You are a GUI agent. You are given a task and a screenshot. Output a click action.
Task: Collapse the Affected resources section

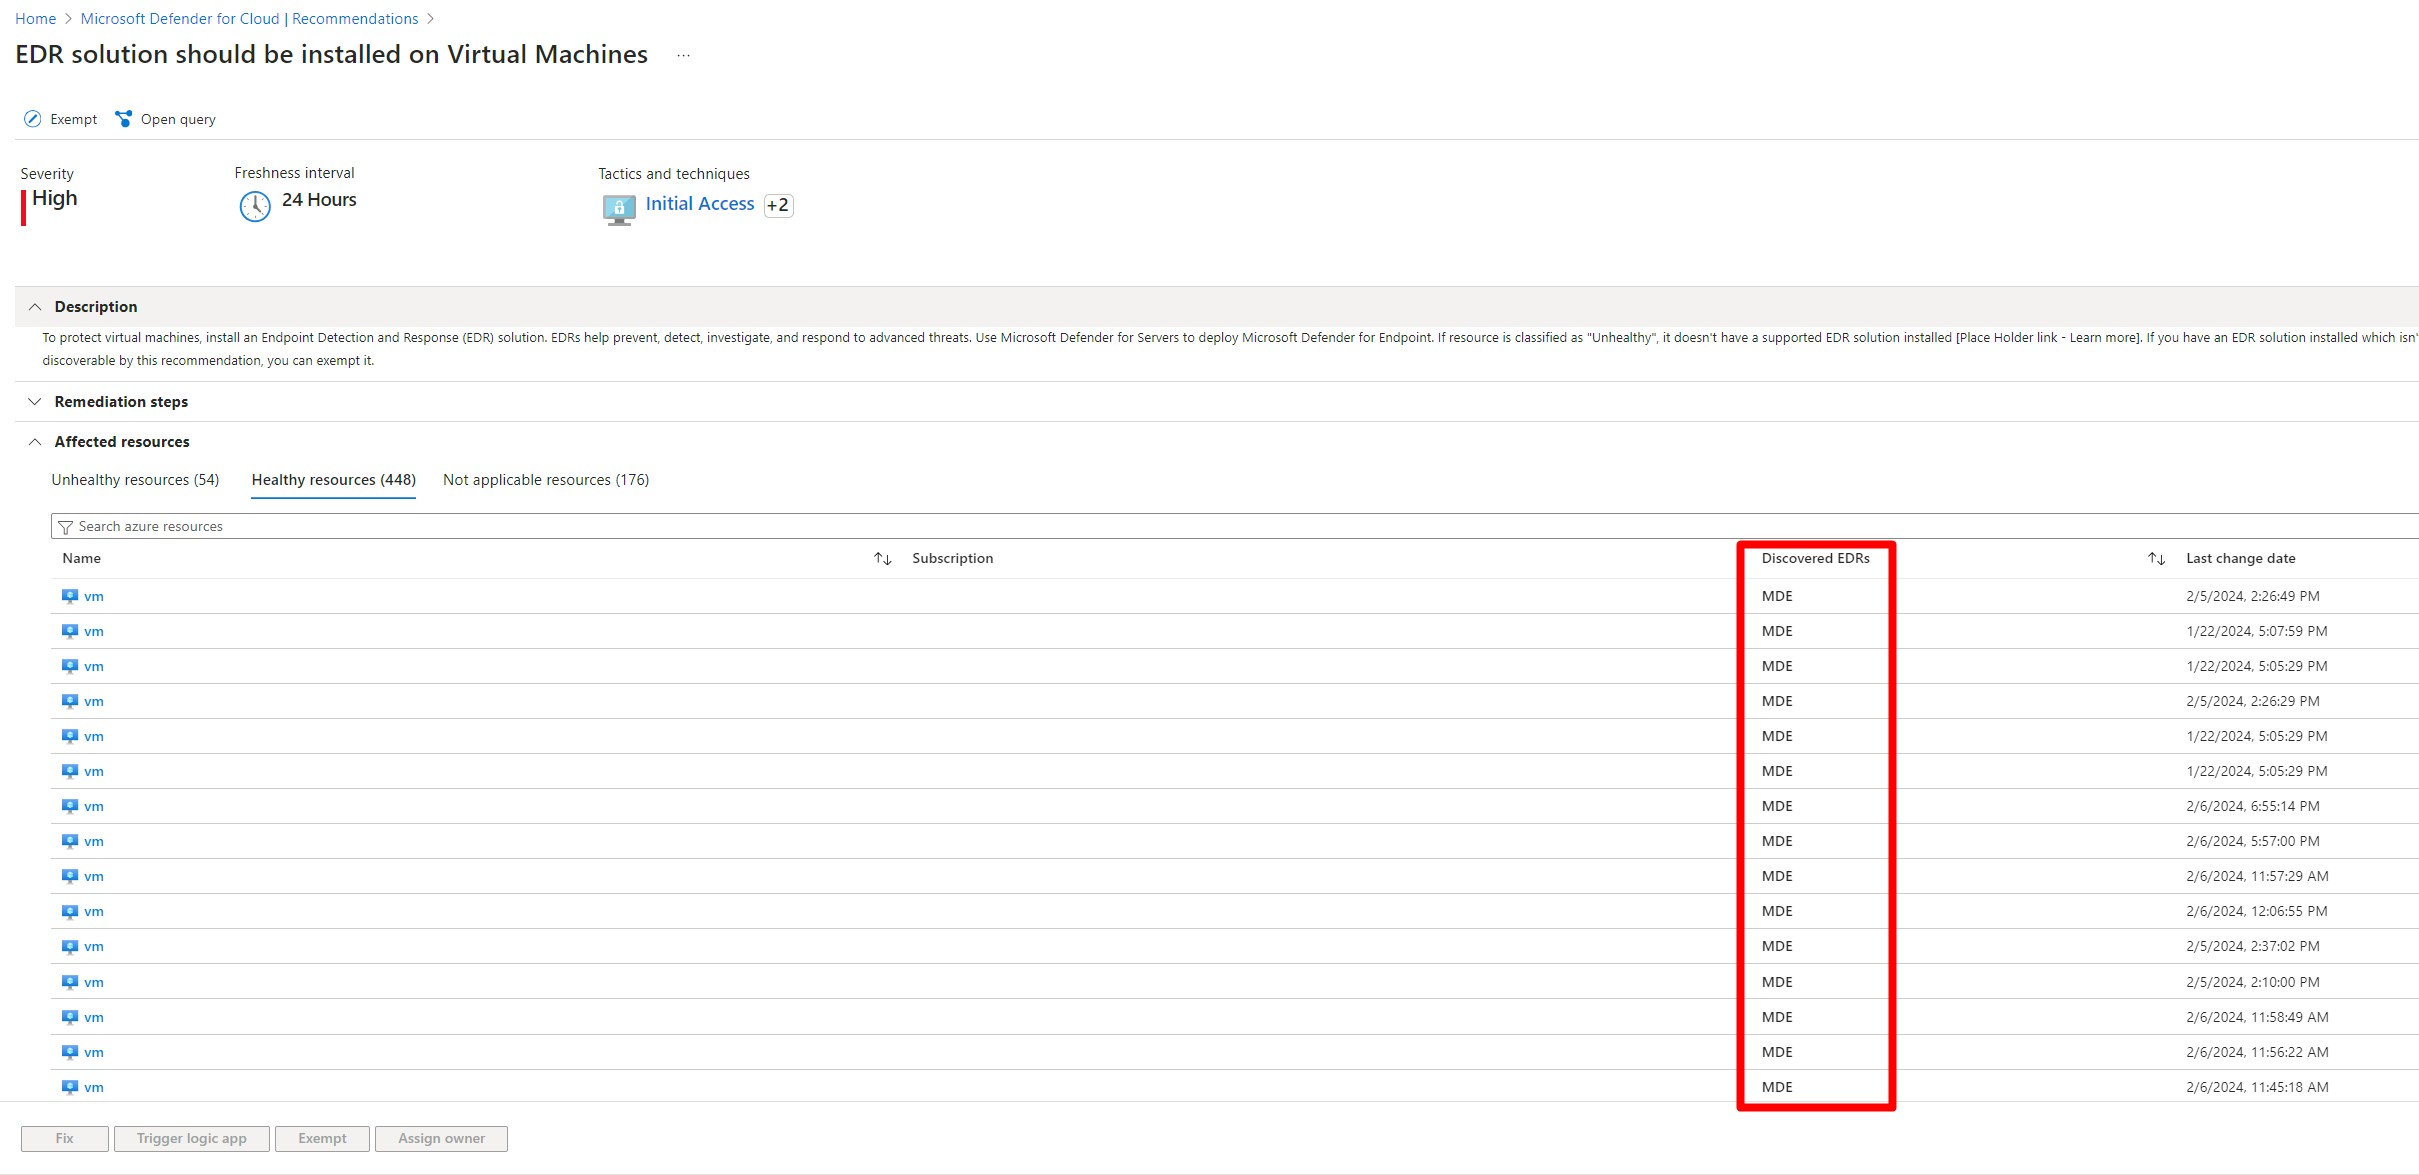pos(35,442)
